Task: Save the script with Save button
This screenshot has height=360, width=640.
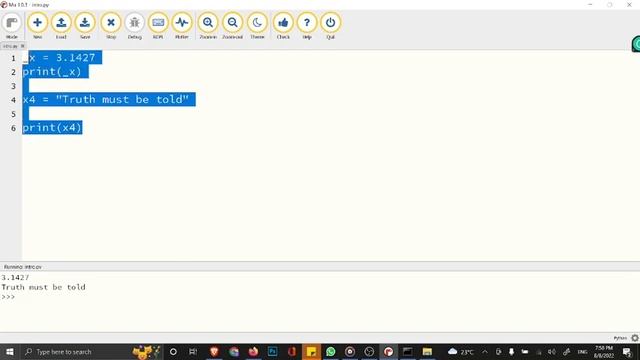Action: pos(85,26)
